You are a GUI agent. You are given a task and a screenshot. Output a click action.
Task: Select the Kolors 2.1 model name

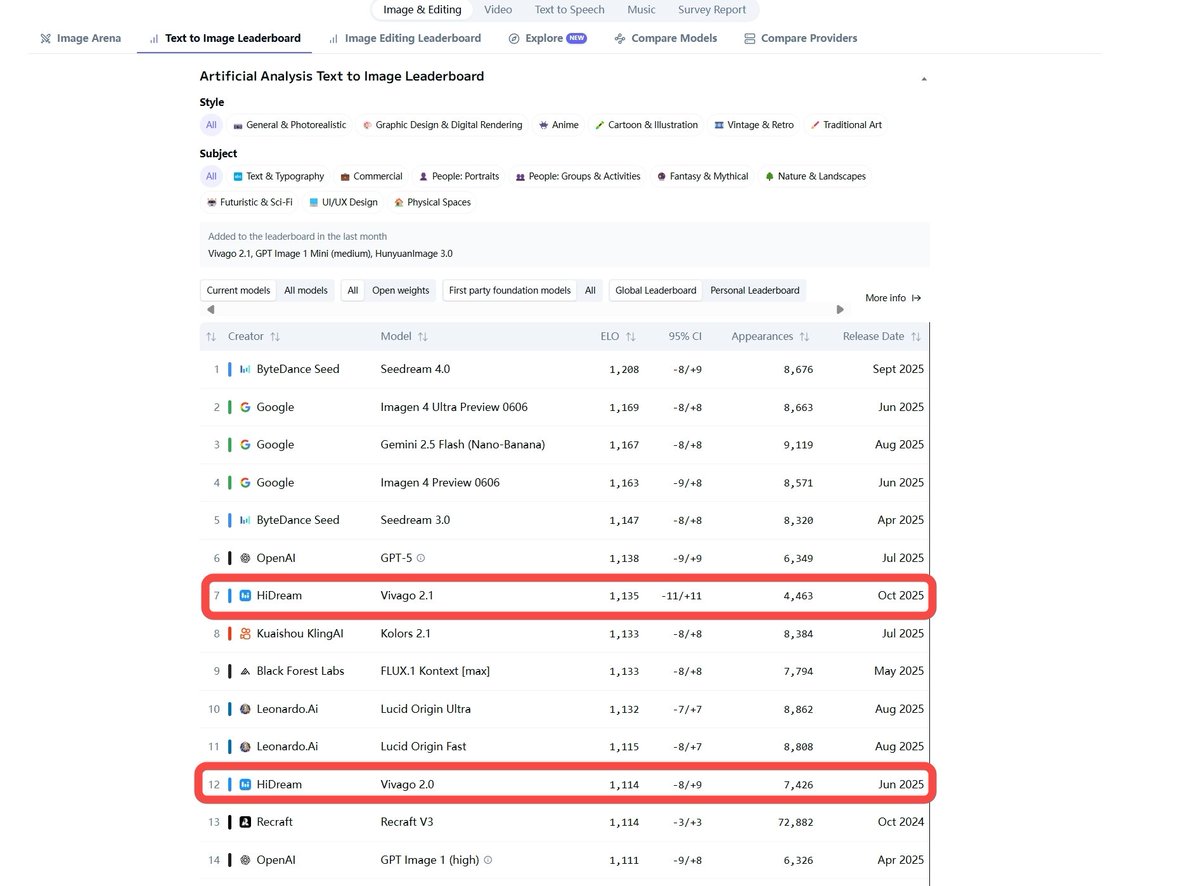pyautogui.click(x=405, y=633)
